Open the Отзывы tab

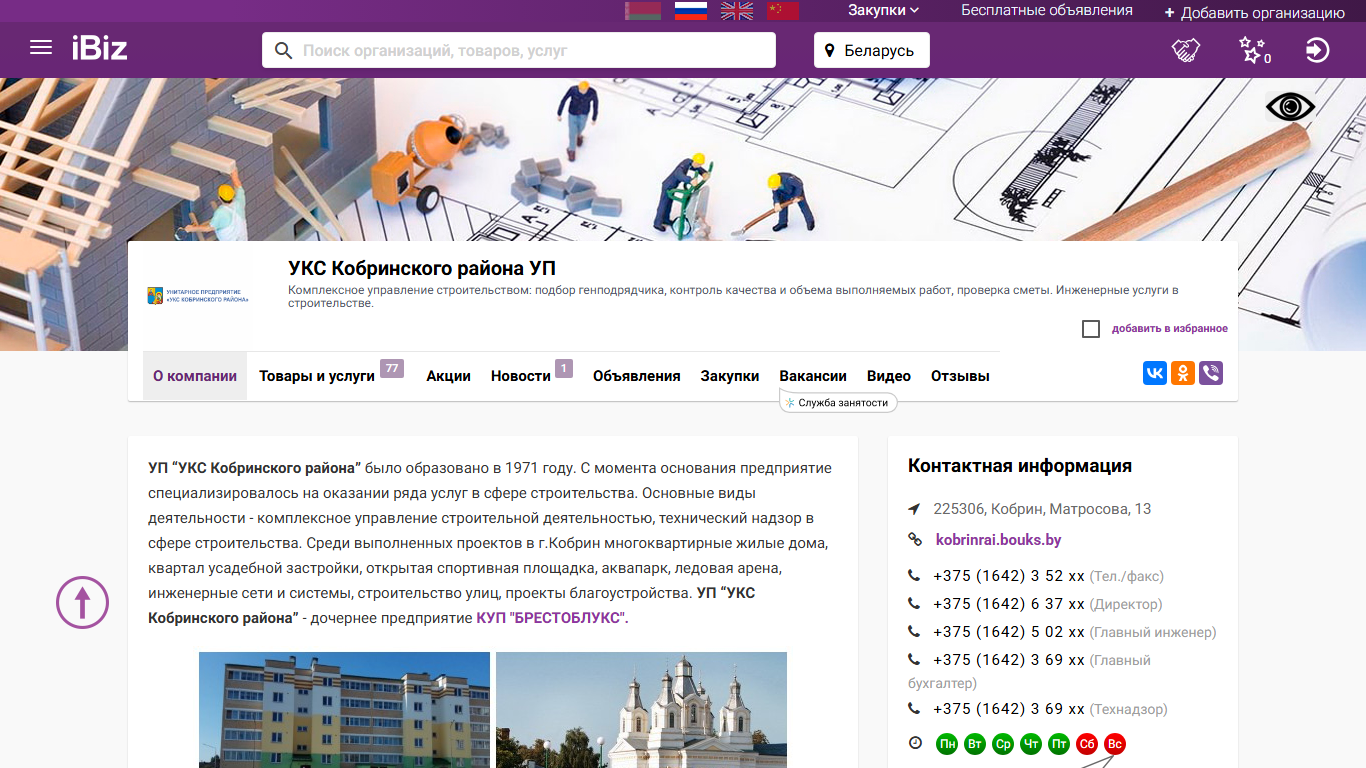(x=960, y=376)
